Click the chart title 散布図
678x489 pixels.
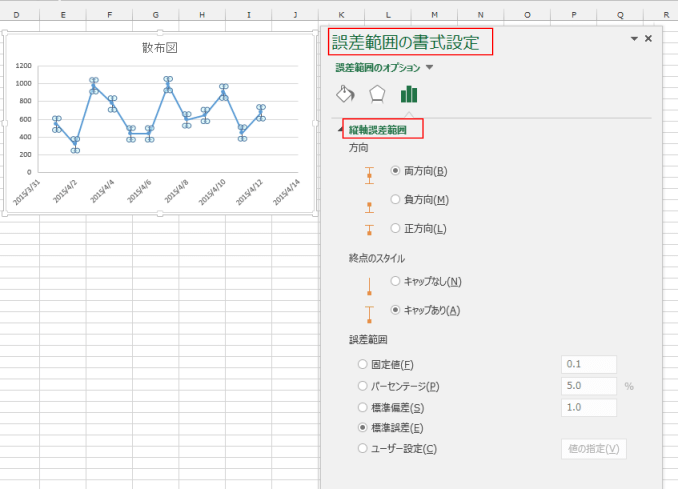click(160, 48)
